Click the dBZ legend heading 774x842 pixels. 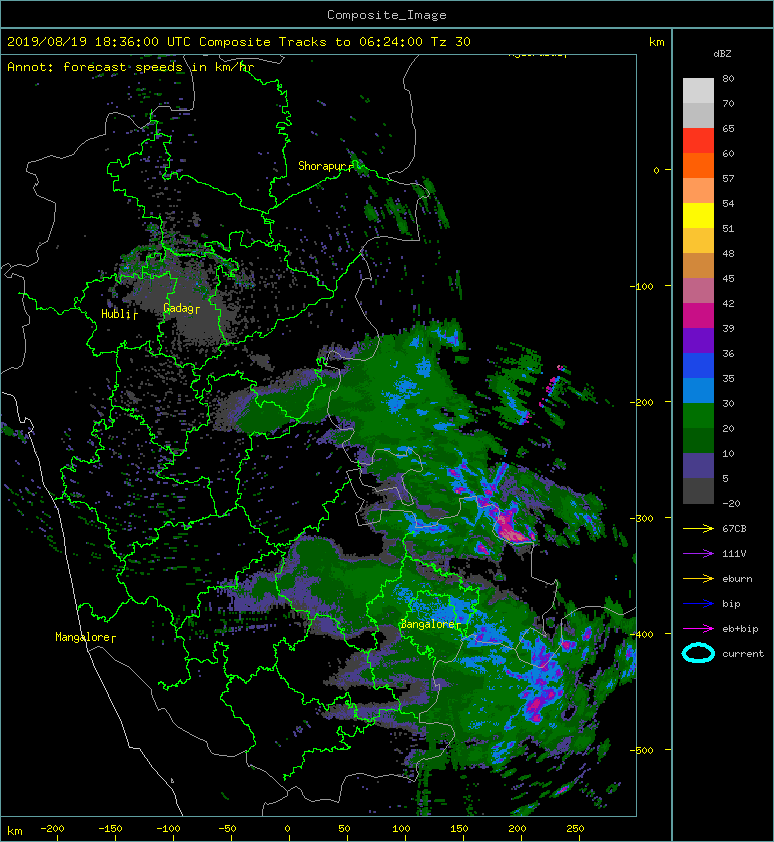click(x=722, y=54)
